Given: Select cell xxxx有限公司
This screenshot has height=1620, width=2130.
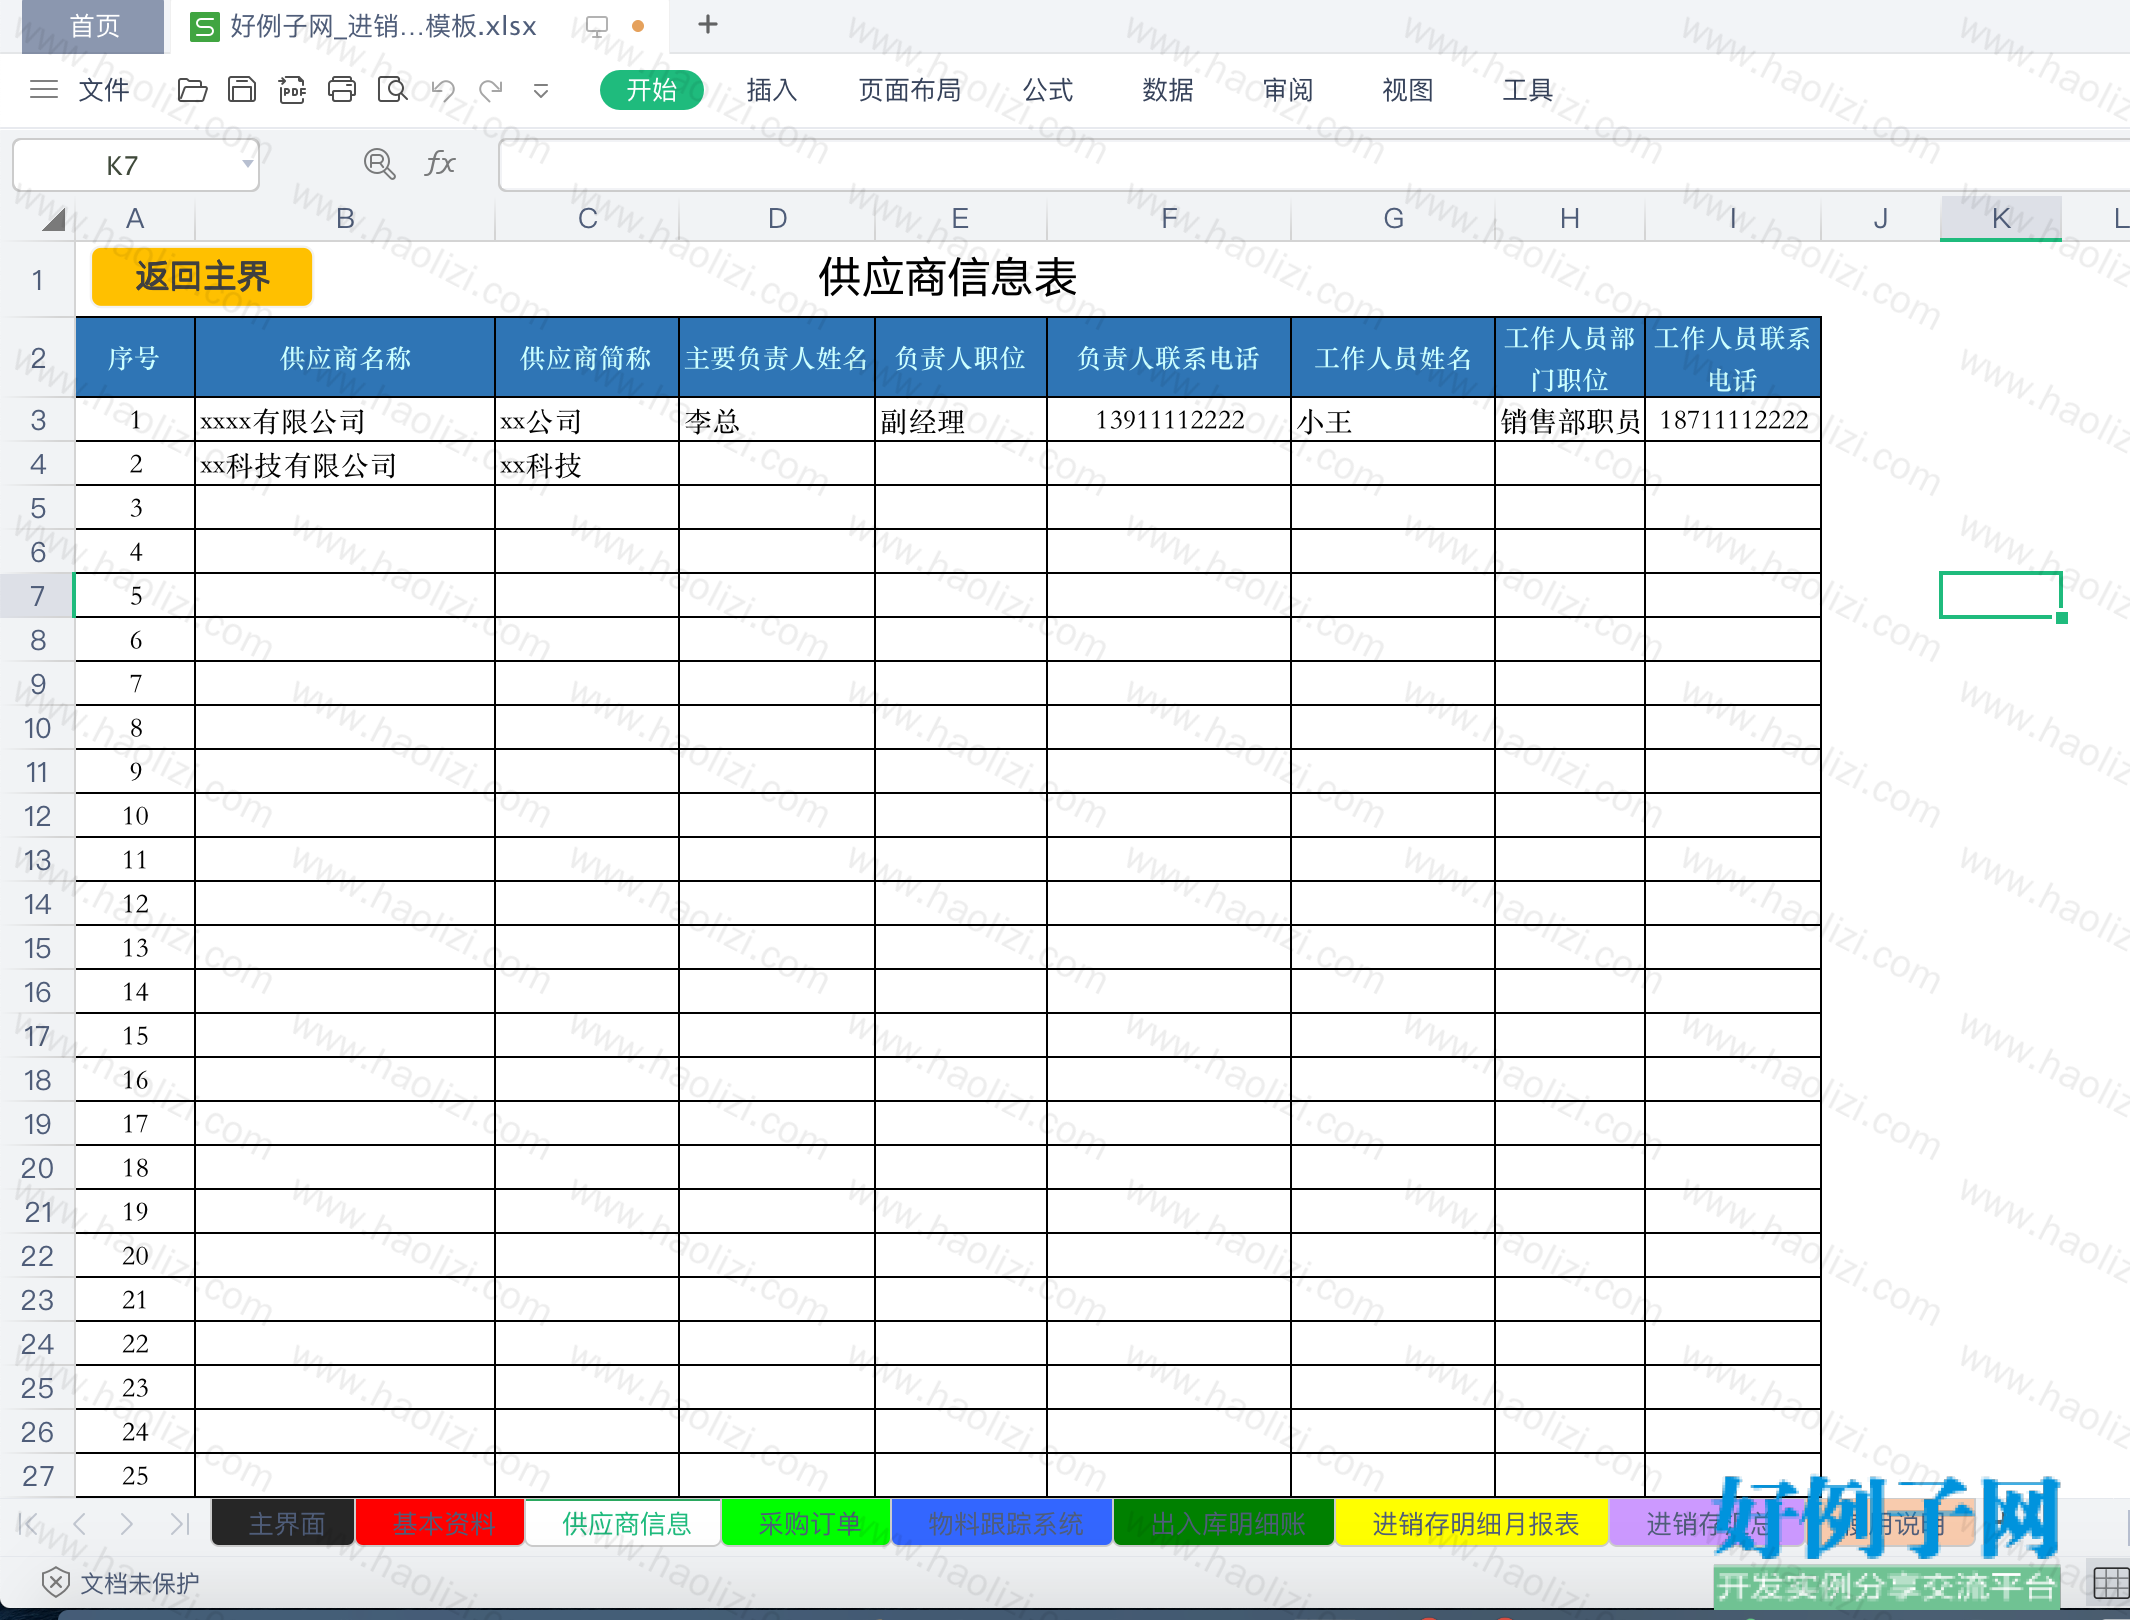Looking at the screenshot, I should (345, 421).
